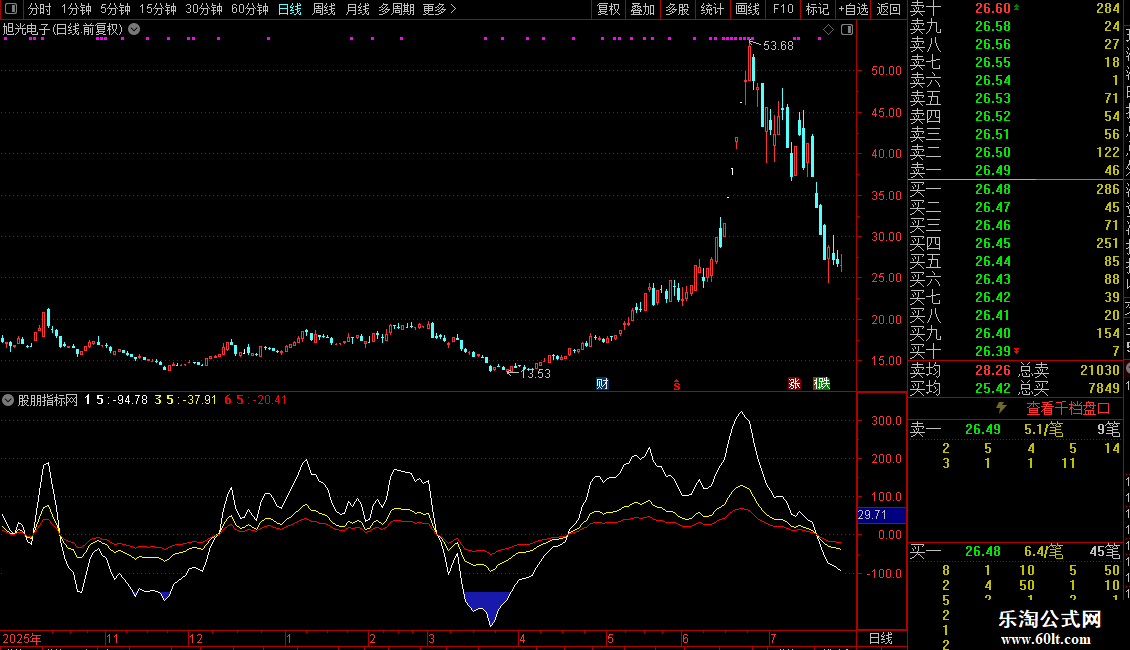The height and width of the screenshot is (650, 1130).
Task: Expand dropdown beside 旭光电子 chart title
Action: (x=134, y=29)
